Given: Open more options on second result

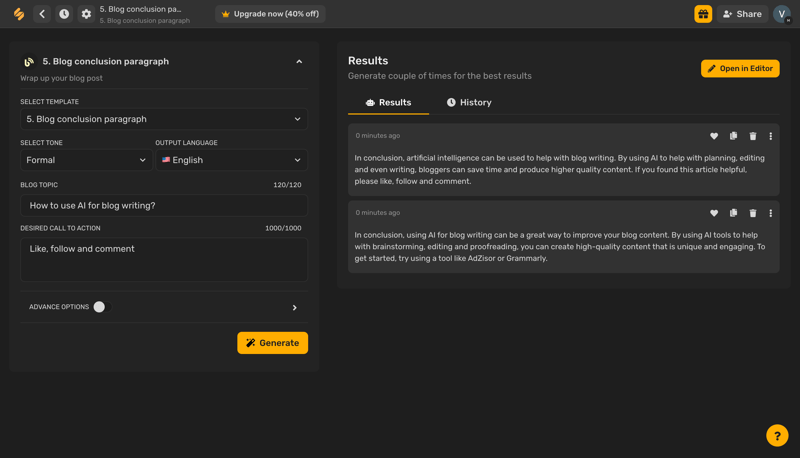Looking at the screenshot, I should tap(770, 213).
